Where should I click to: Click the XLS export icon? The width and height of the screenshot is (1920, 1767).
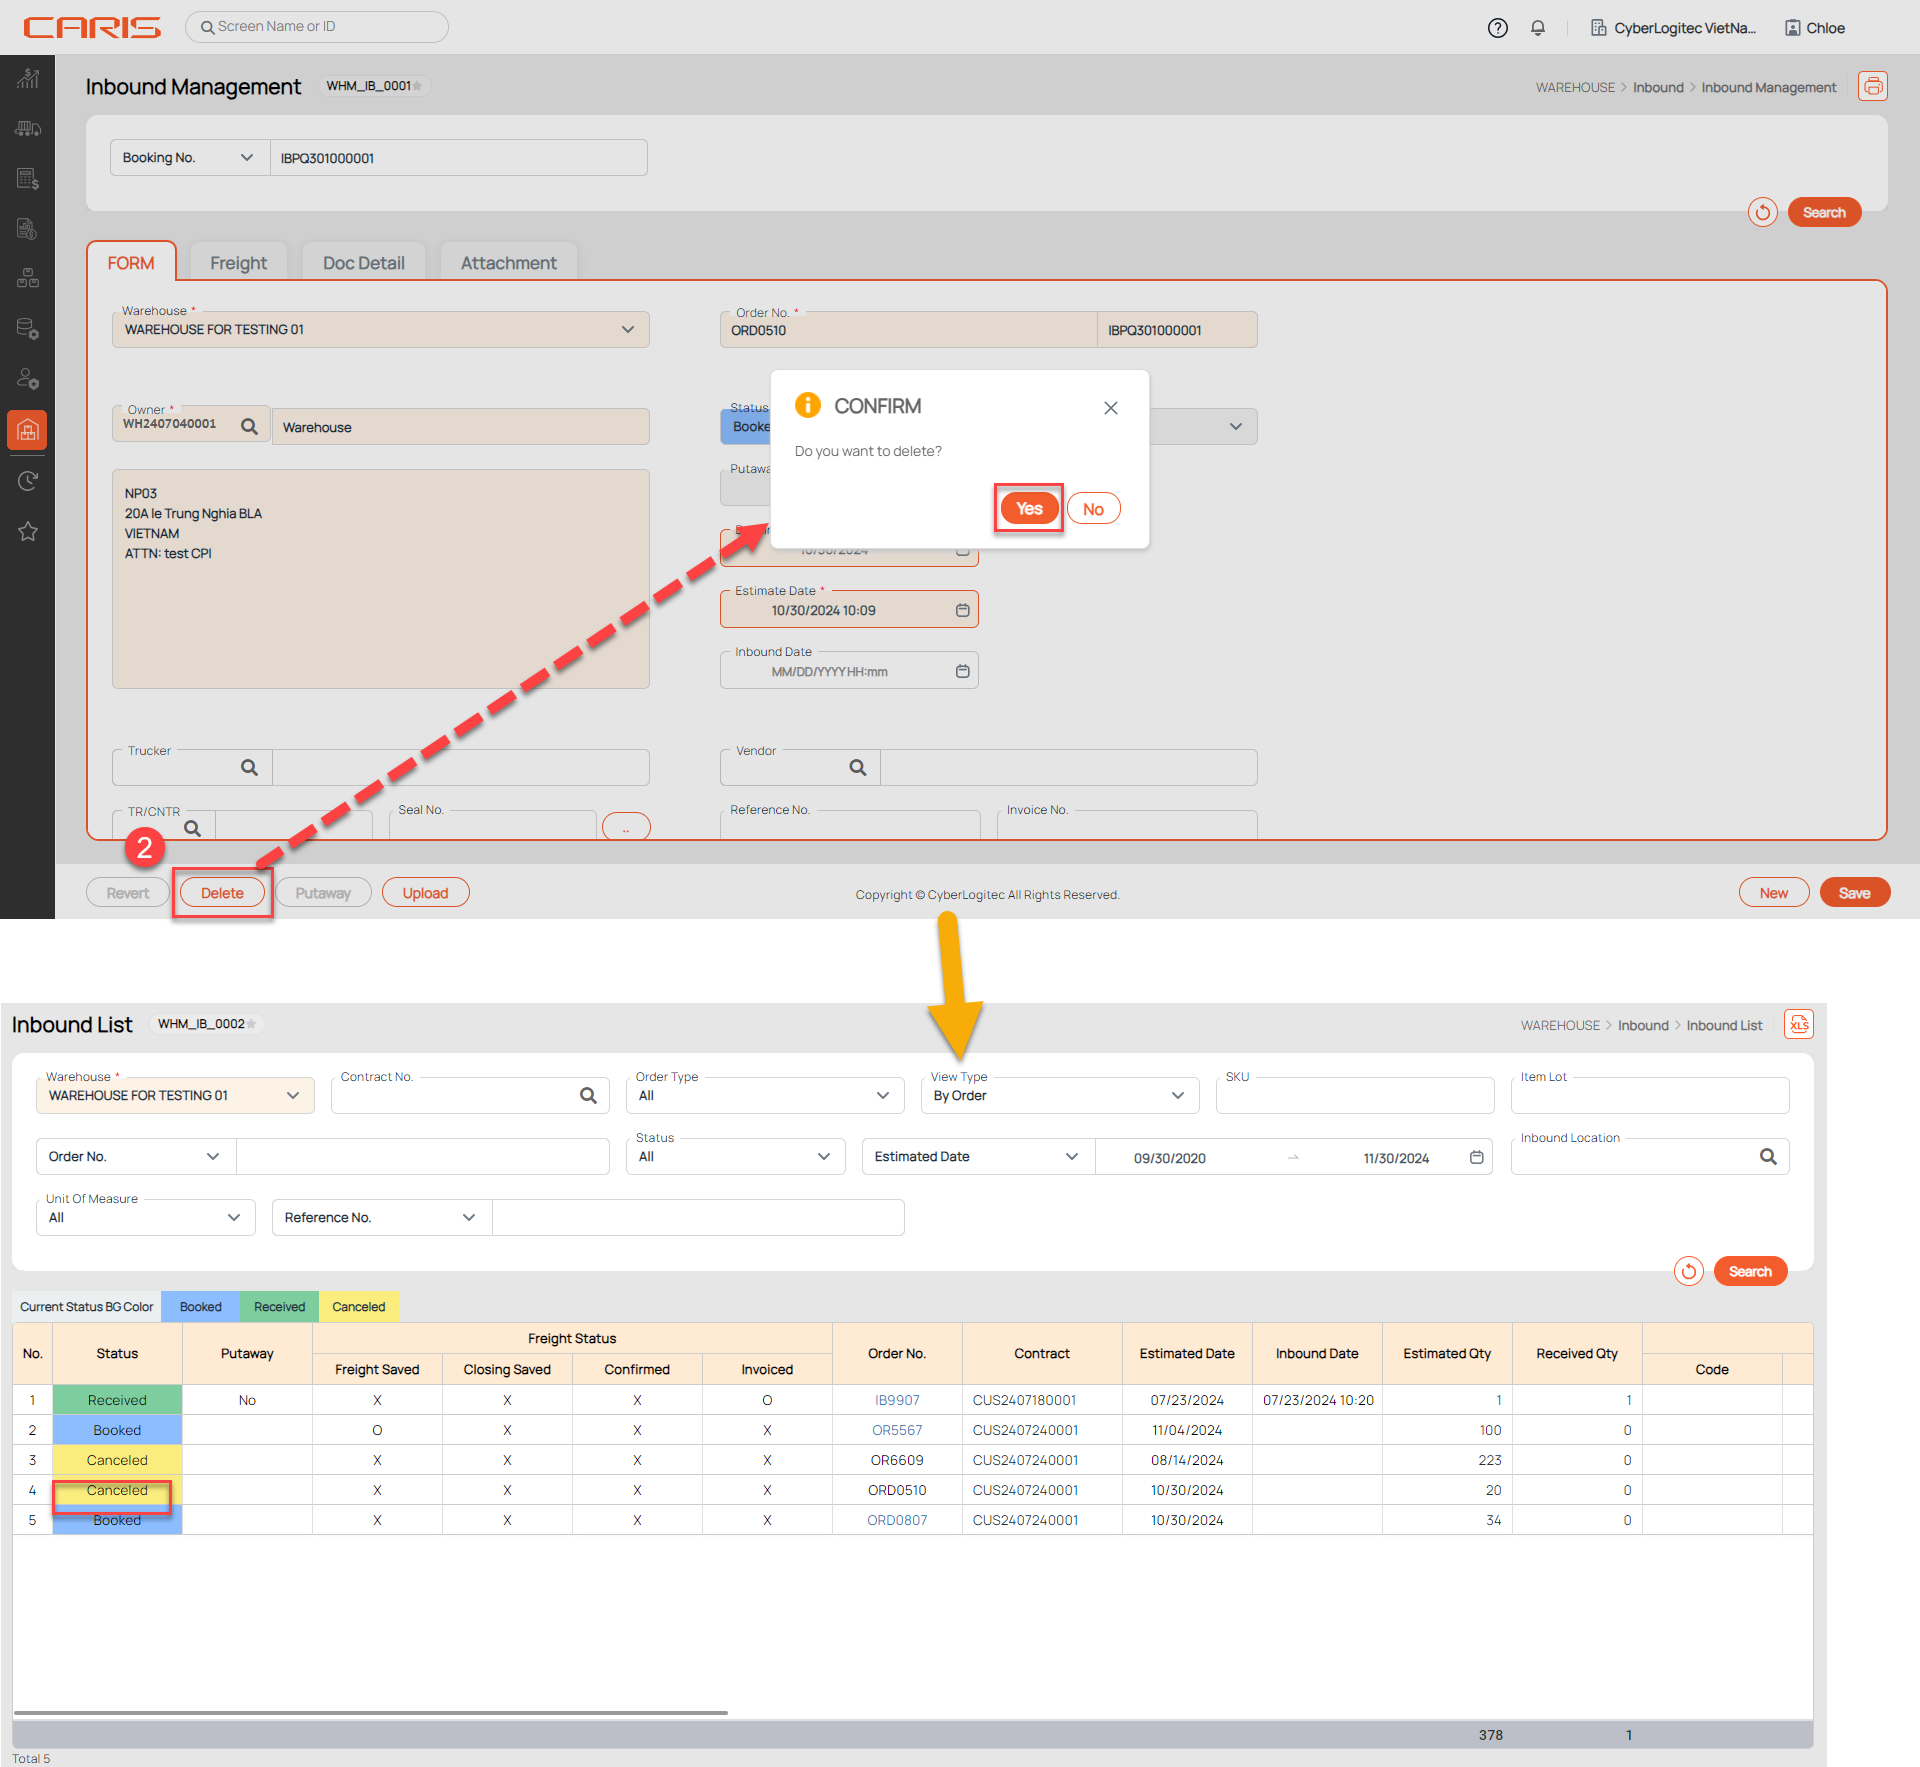tap(1798, 1024)
